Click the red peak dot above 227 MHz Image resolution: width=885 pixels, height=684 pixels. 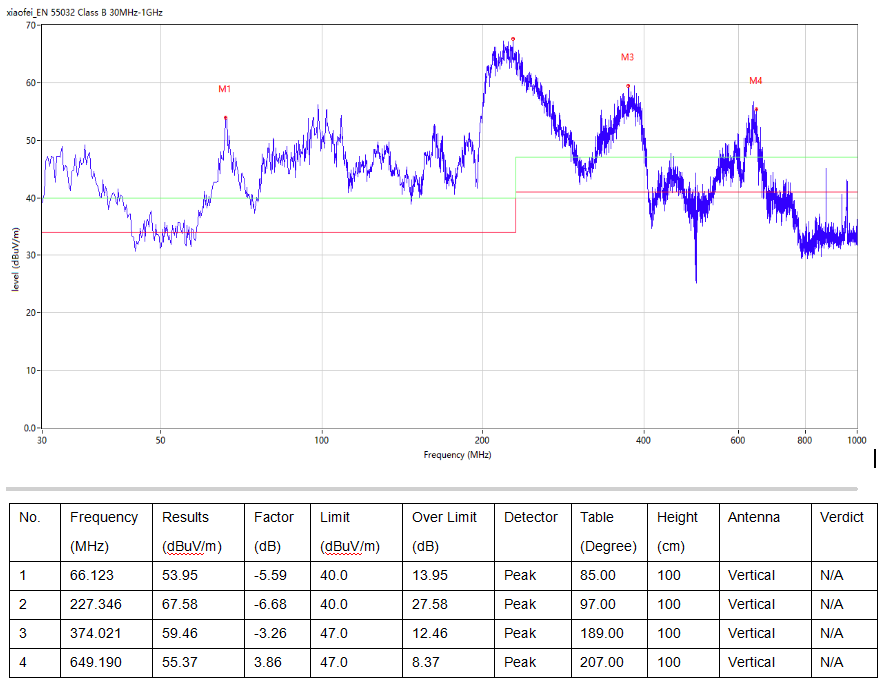513,40
